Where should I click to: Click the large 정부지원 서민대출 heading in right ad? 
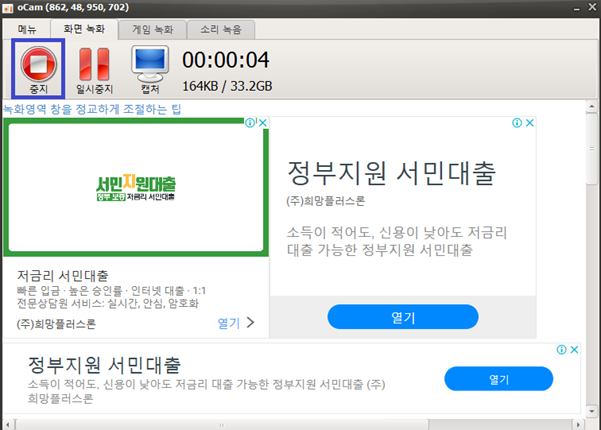tap(391, 173)
